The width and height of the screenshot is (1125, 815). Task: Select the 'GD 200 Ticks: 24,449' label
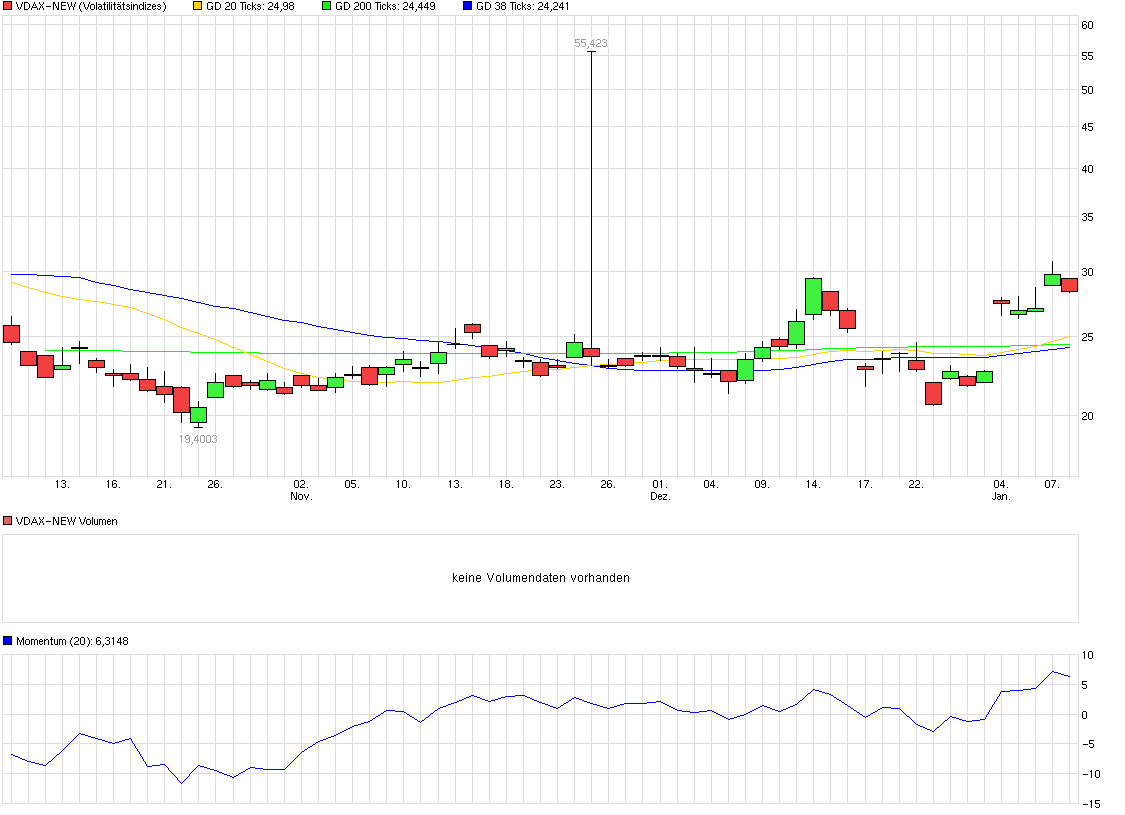385,6
